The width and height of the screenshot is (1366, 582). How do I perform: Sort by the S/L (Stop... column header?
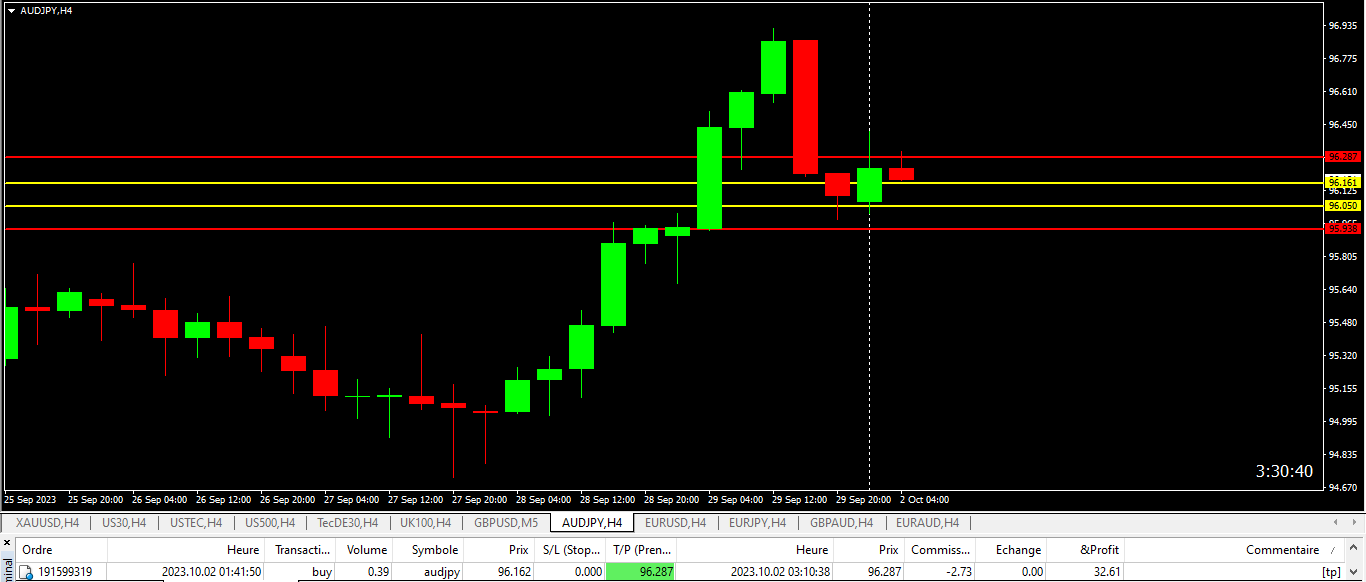(x=571, y=550)
